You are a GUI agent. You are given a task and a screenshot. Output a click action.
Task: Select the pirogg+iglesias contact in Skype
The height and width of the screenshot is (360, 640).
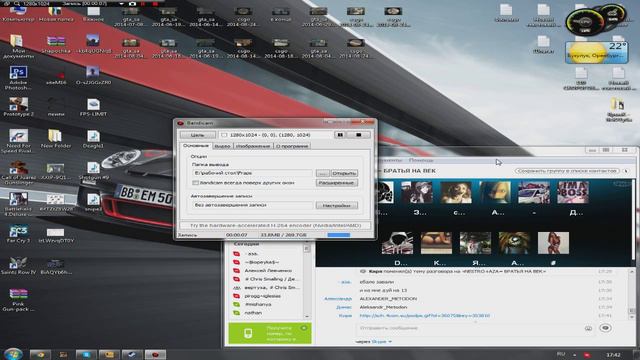[x=262, y=296]
